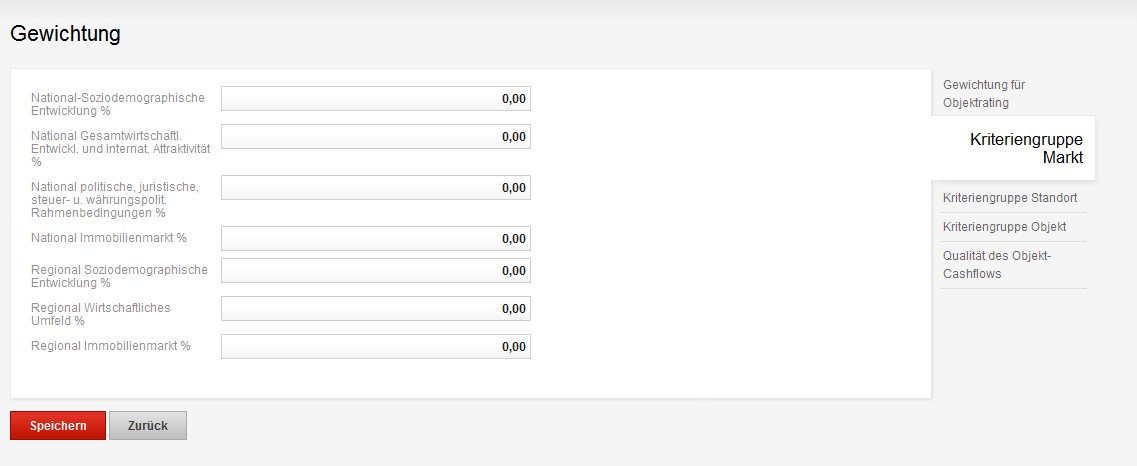The image size is (1137, 466).
Task: Click the National-Soziodemographische Entwicklung % label
Action: 117,104
